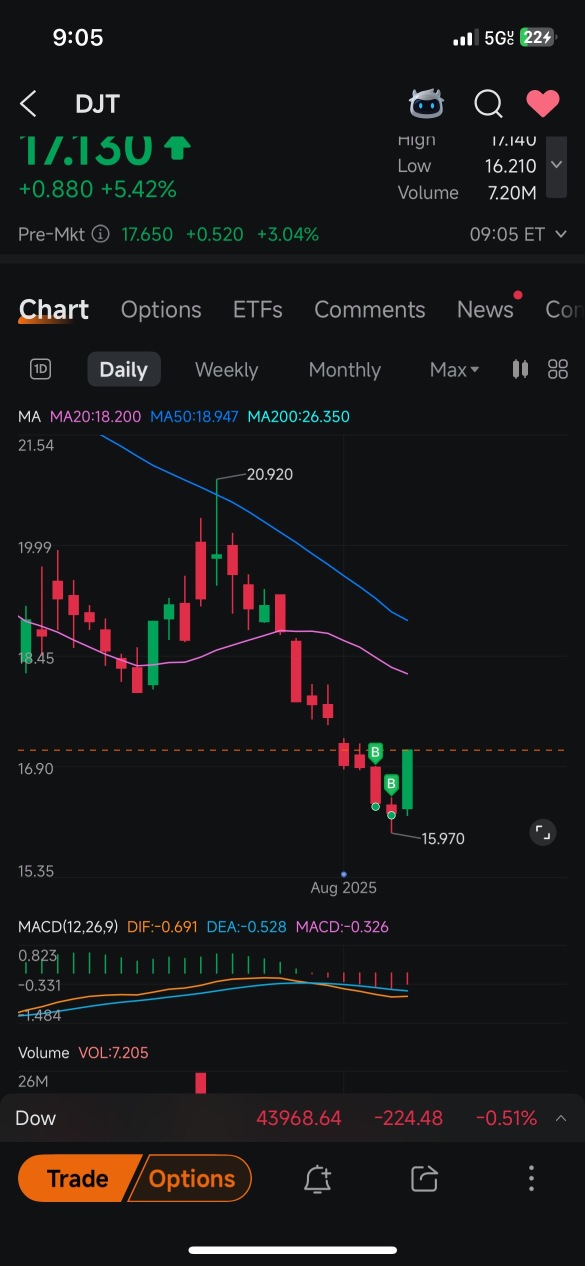Tap the bell add-alert icon
The image size is (585, 1266).
pyautogui.click(x=318, y=1179)
